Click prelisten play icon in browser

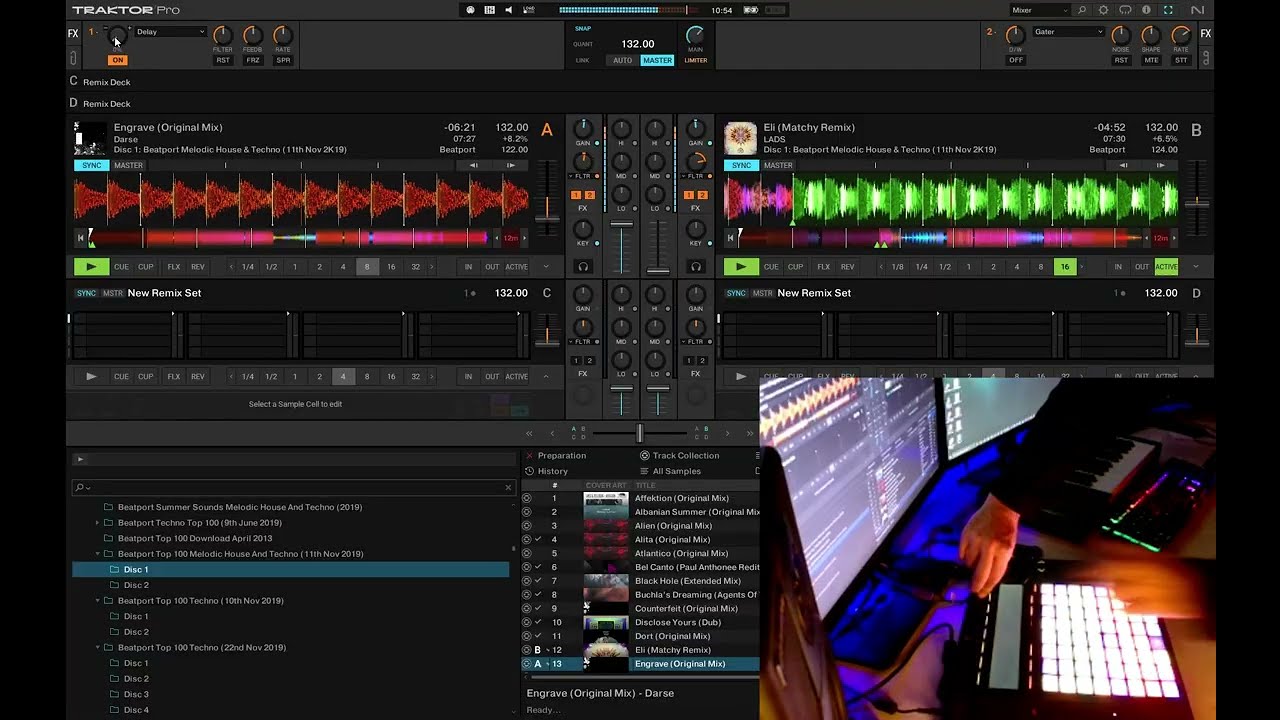pos(80,459)
